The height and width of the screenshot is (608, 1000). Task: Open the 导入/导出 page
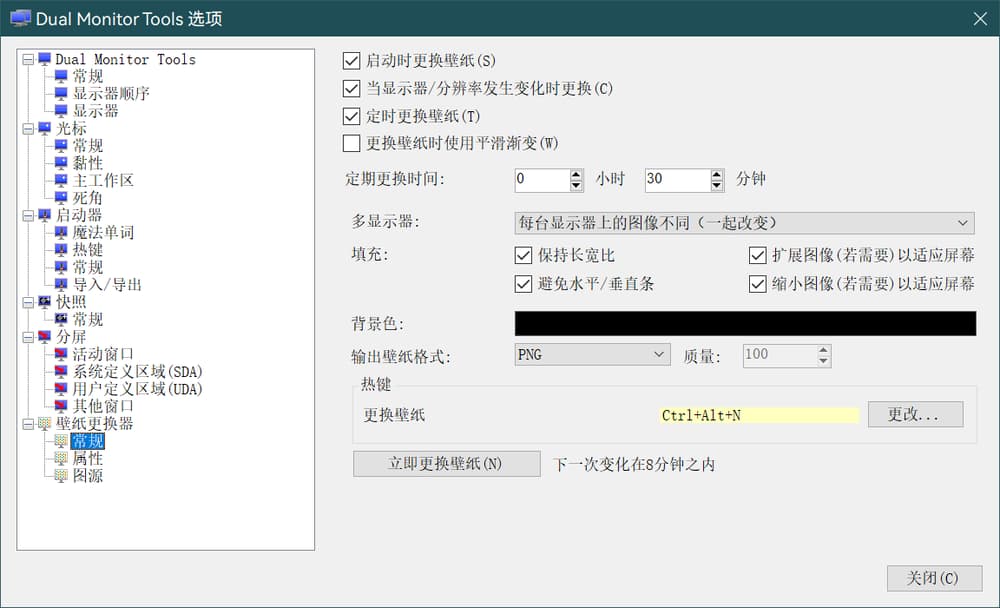(x=107, y=285)
